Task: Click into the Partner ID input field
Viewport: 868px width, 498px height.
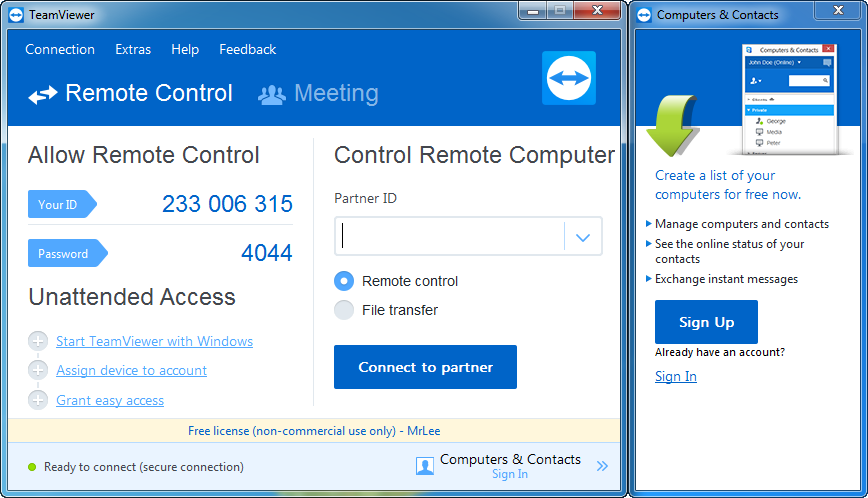Action: tap(450, 236)
